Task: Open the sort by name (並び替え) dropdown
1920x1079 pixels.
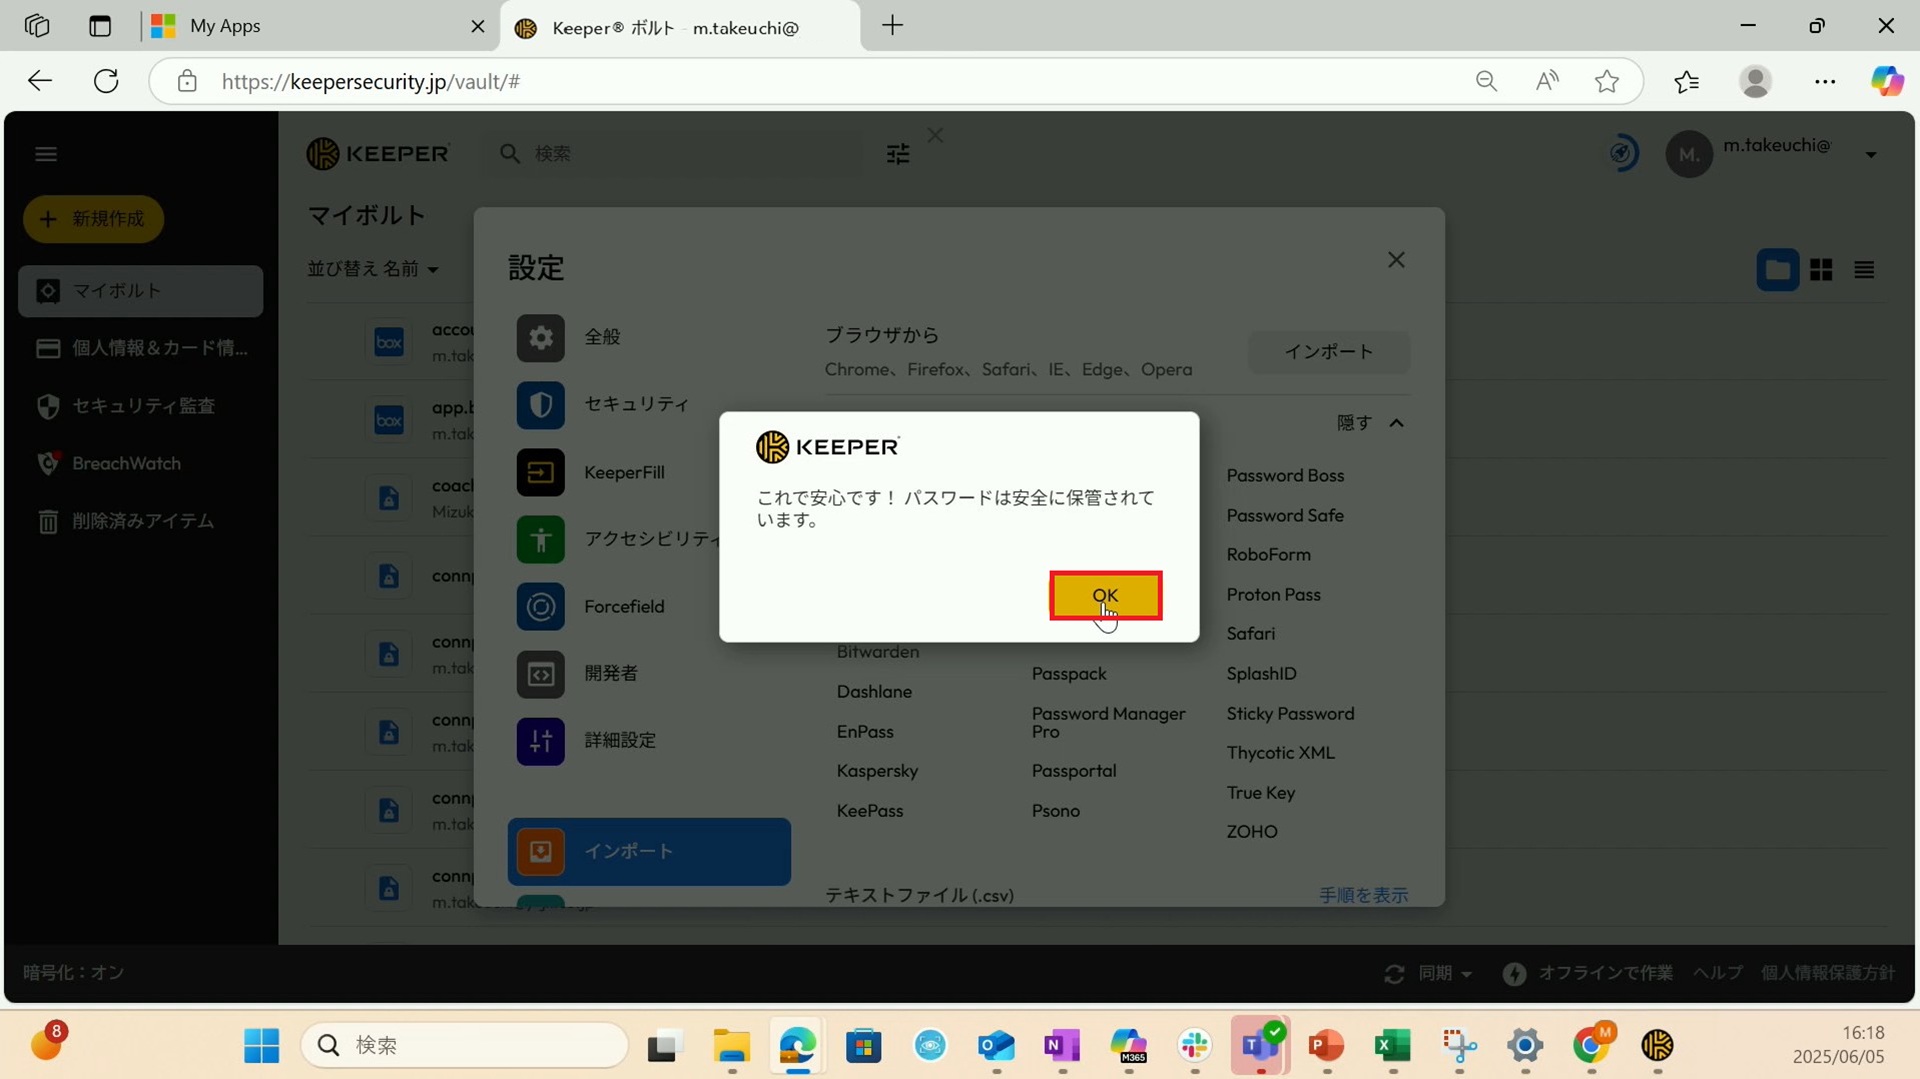Action: tap(372, 269)
